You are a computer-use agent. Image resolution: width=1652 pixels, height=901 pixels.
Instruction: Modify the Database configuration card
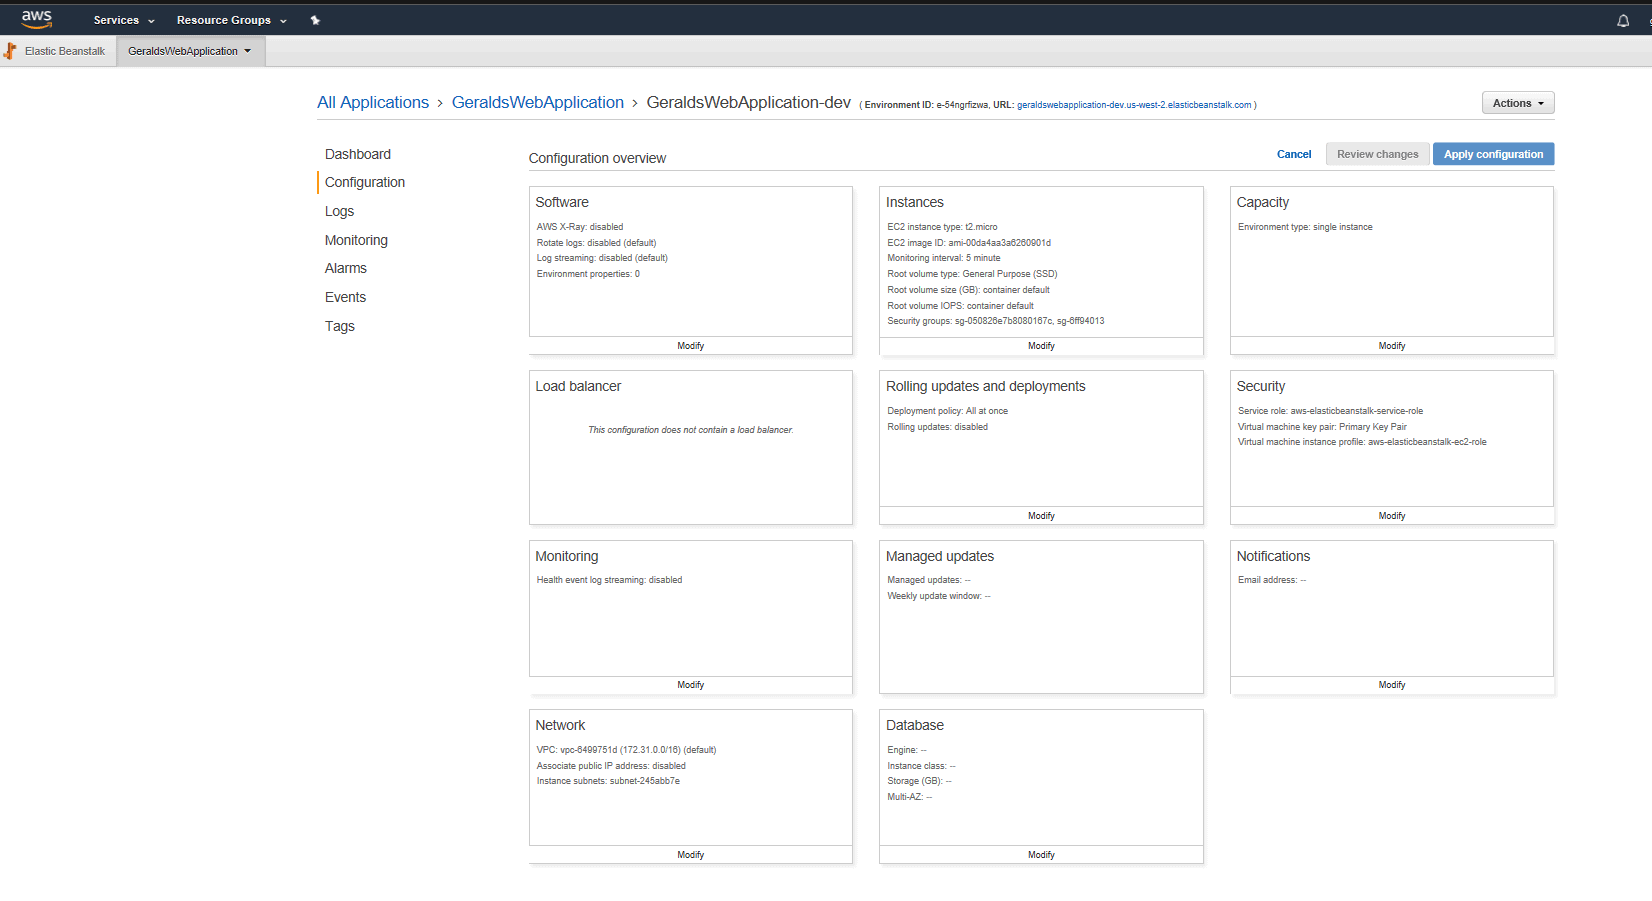[x=1041, y=855]
